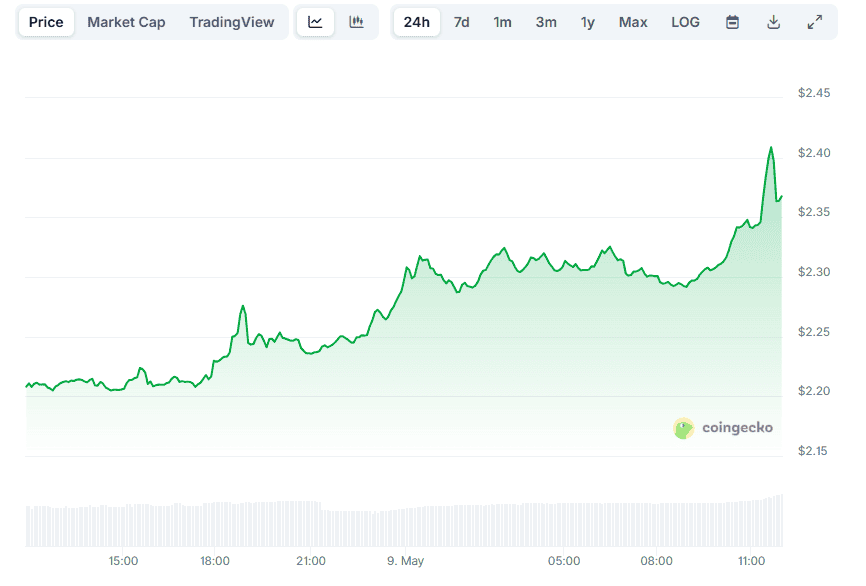Click the $2.35 axis label
Screen dimensions: 866x586
tap(814, 212)
